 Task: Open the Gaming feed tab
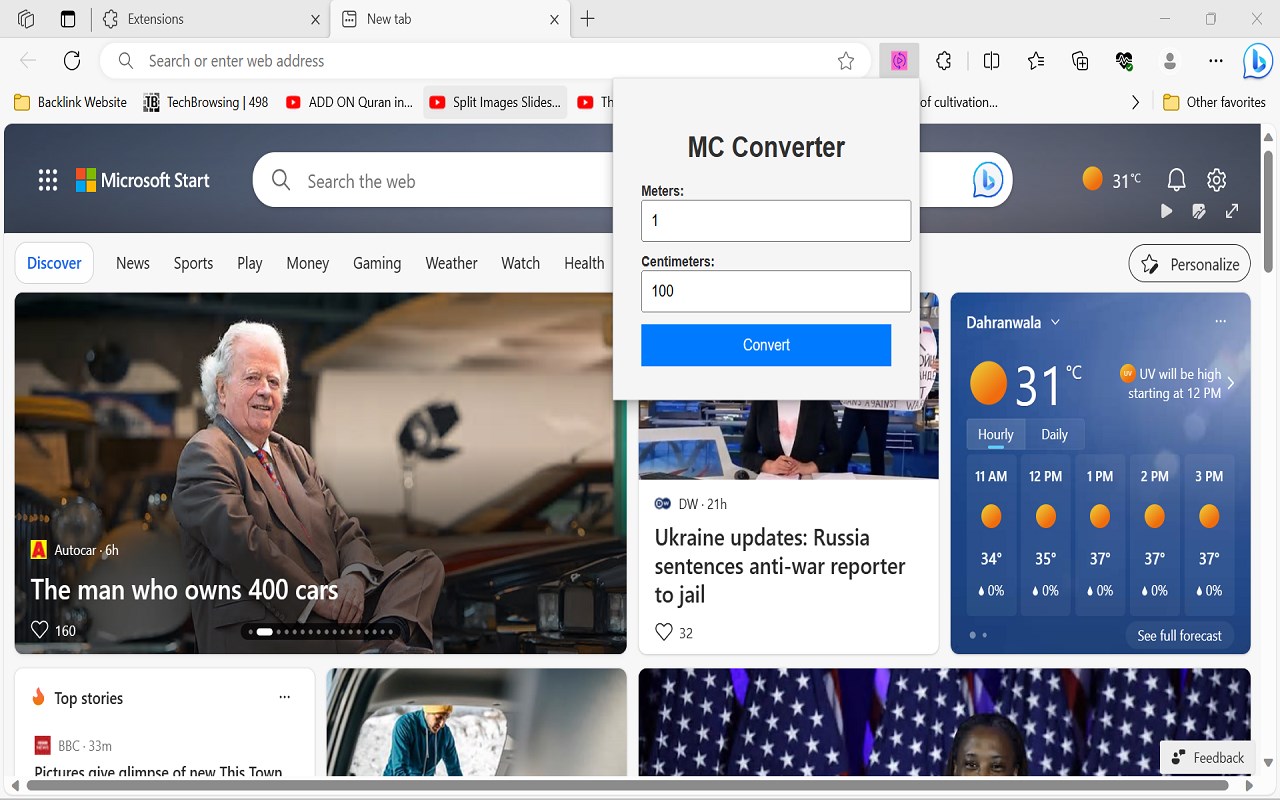click(377, 263)
